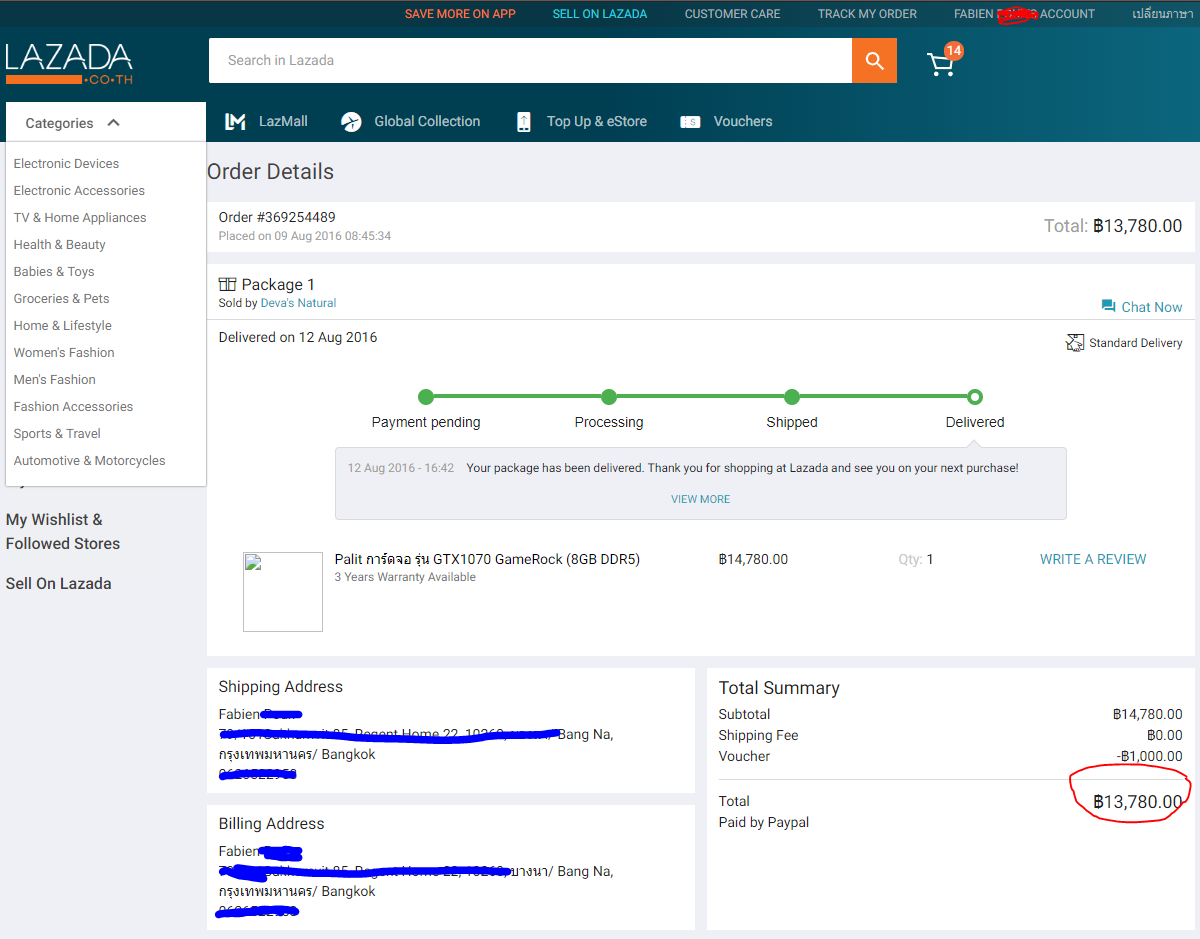Click the Package 1 box icon
Viewport: 1200px width, 939px height.
pos(227,285)
